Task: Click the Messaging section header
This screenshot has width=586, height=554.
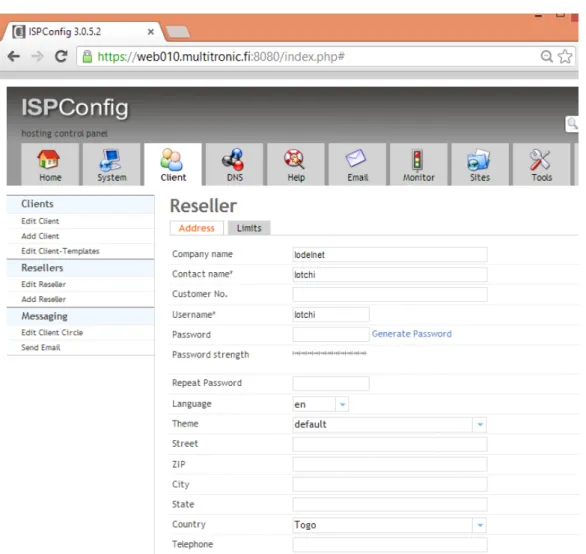Action: 80,316
